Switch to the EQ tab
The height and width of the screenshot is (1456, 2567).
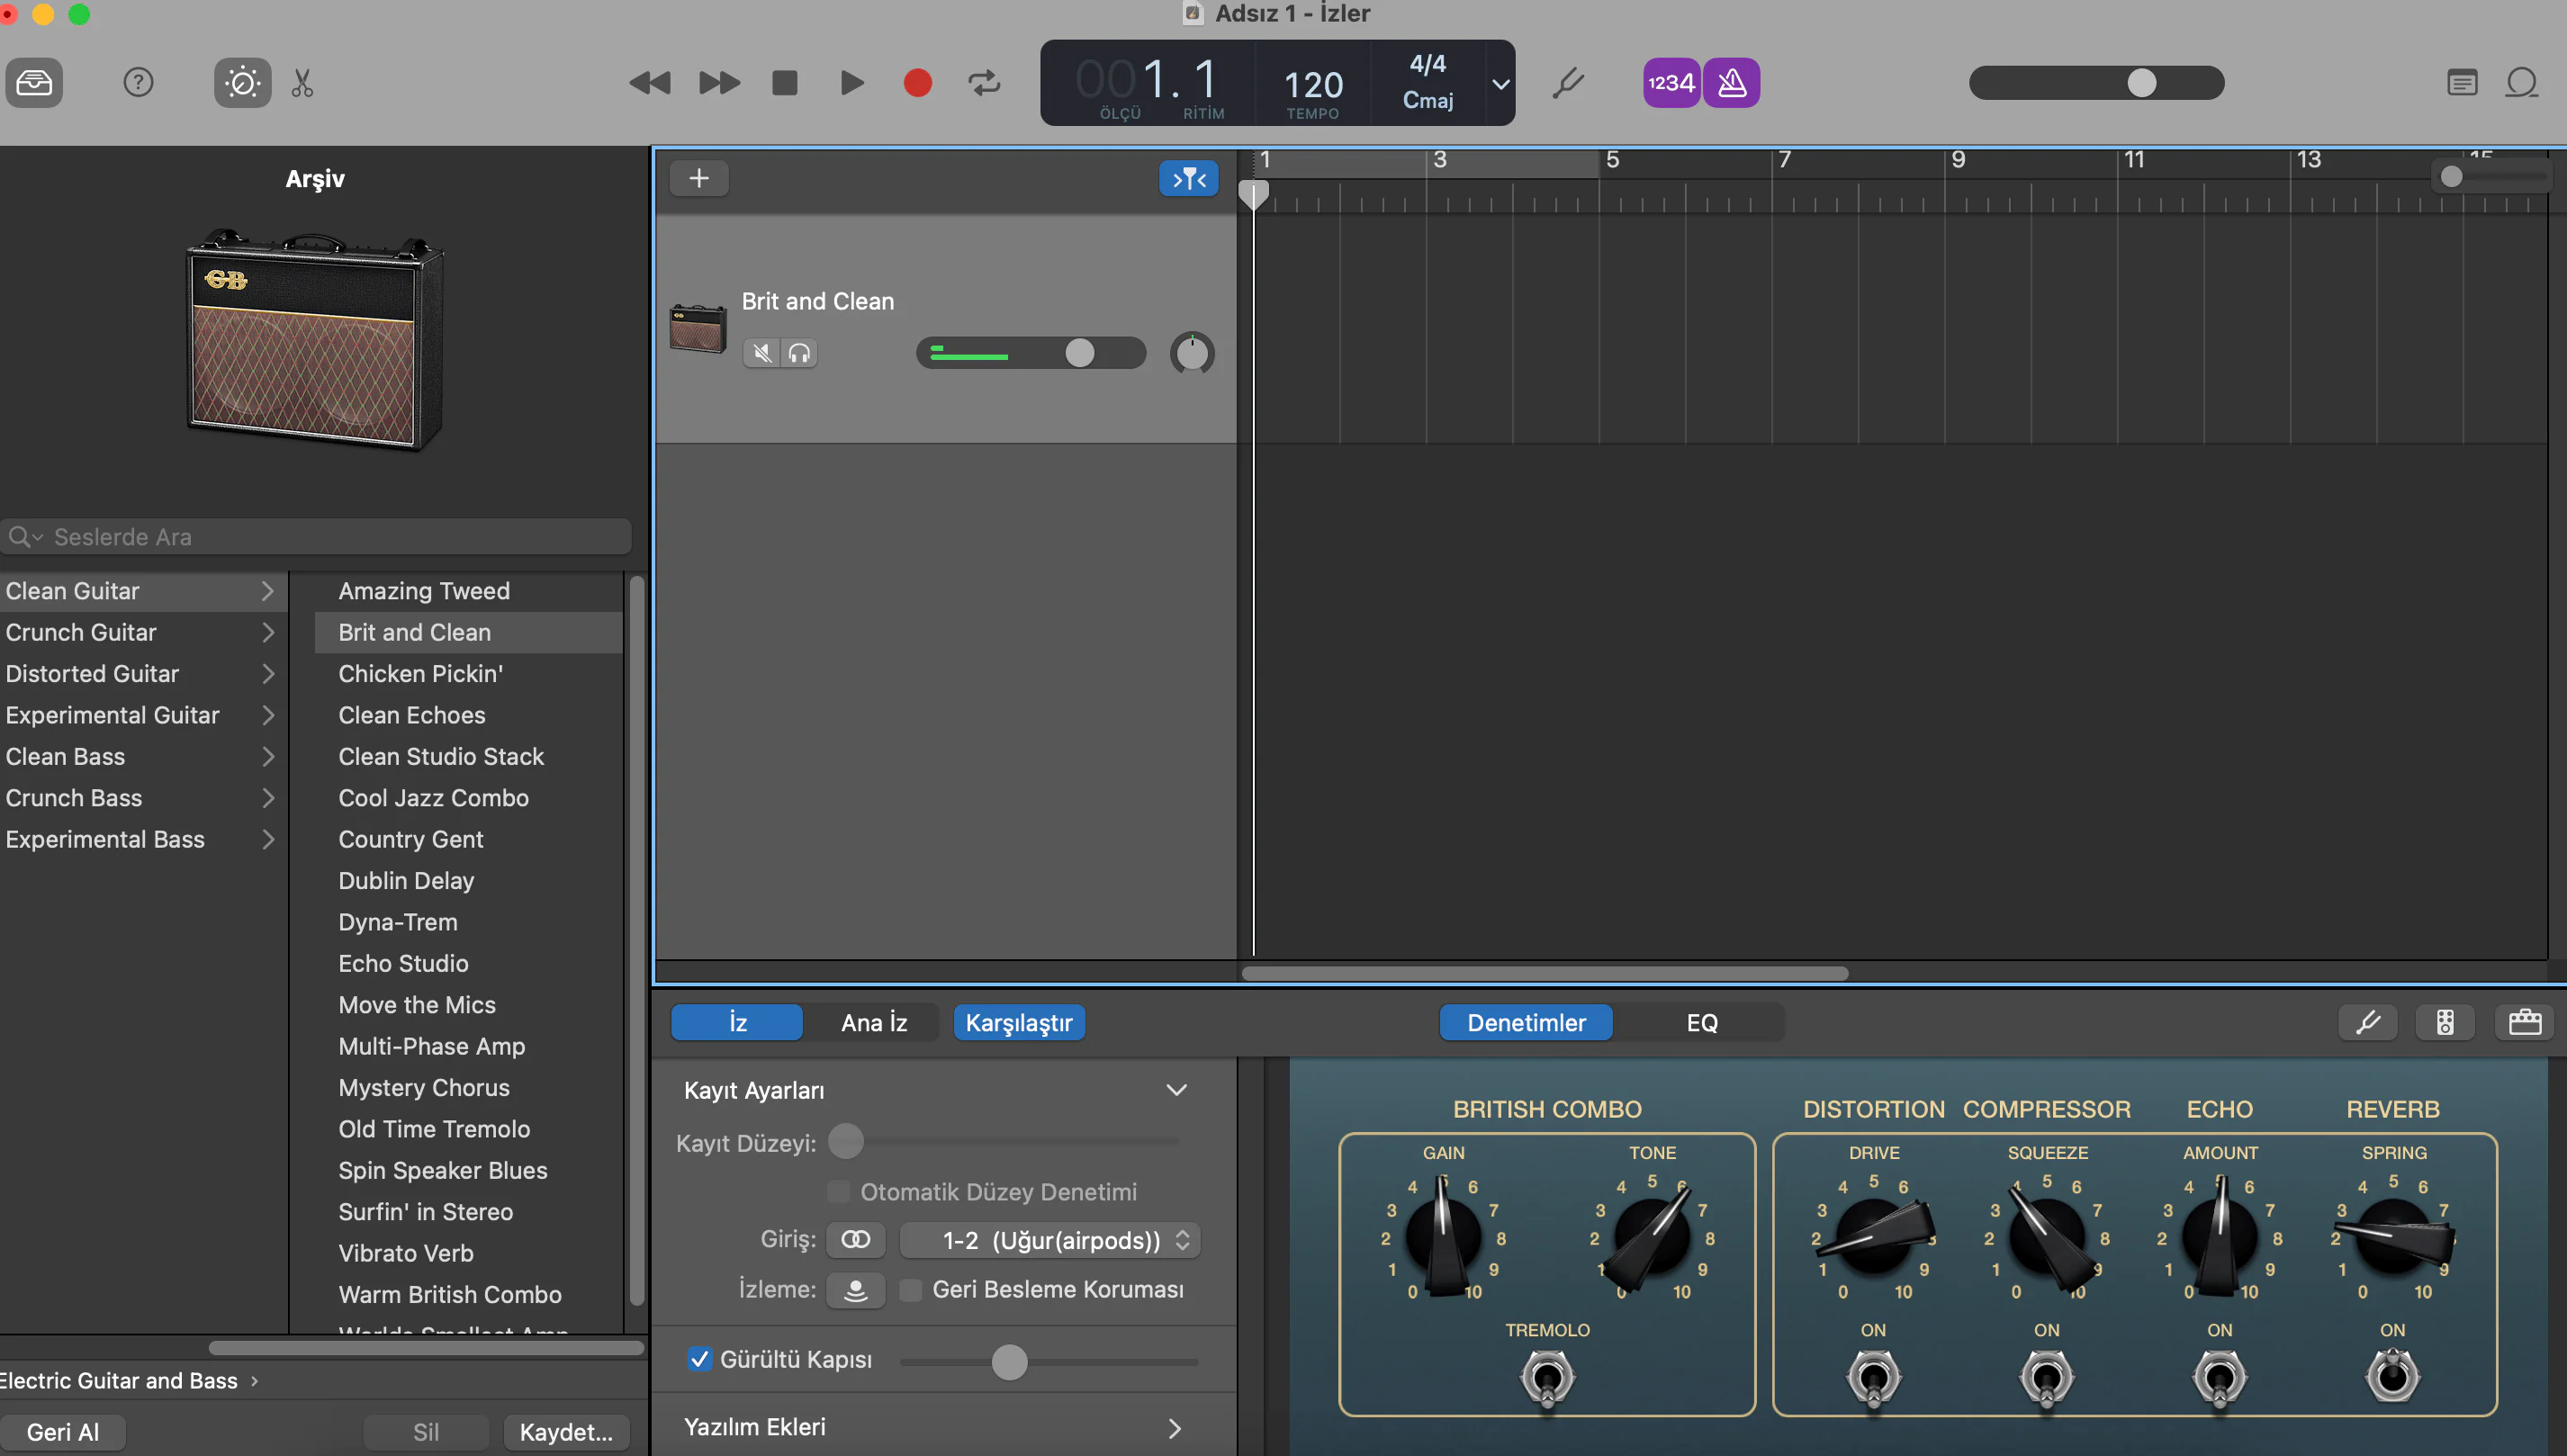(x=1701, y=1022)
